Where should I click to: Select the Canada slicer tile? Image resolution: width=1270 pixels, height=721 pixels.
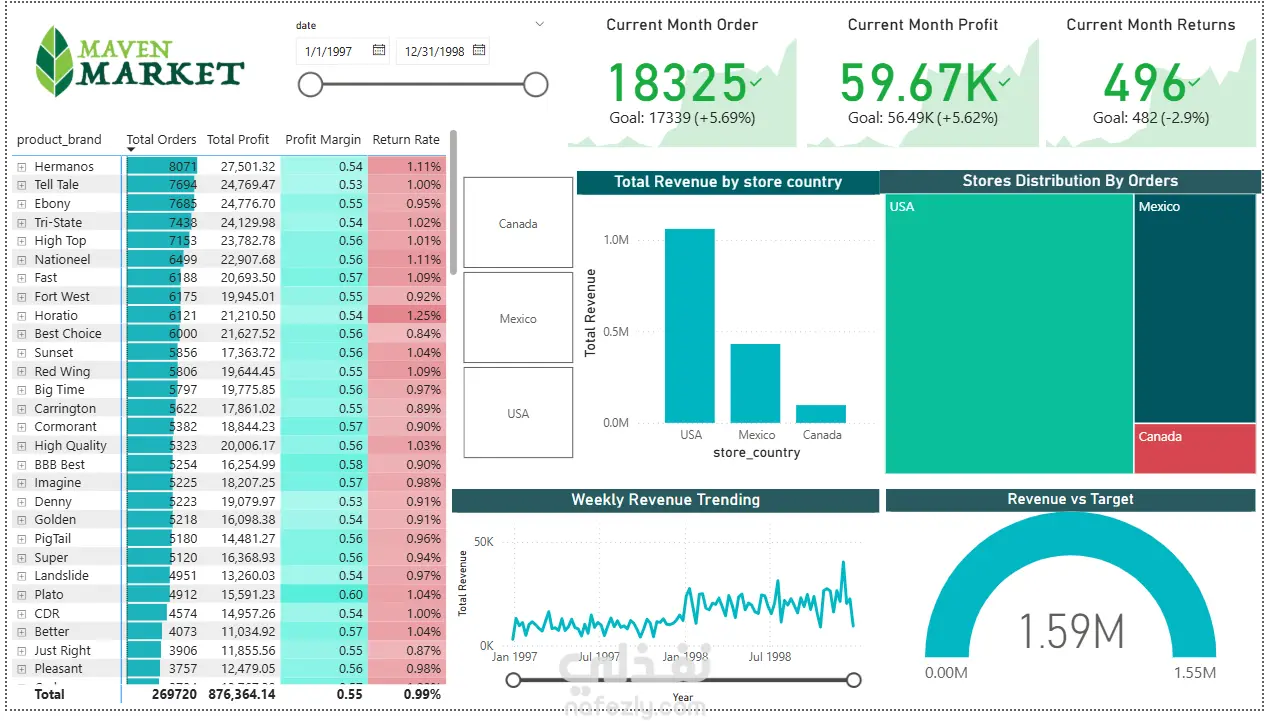click(x=518, y=223)
